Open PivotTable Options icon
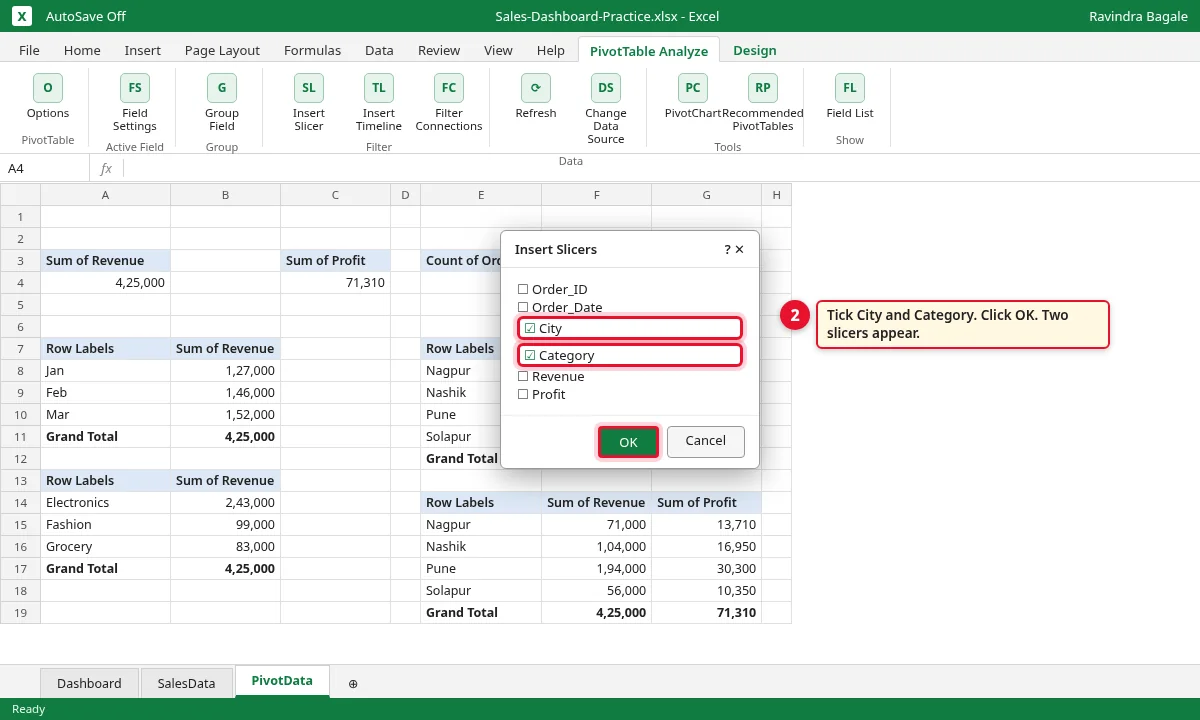This screenshot has width=1200, height=720. 48,88
